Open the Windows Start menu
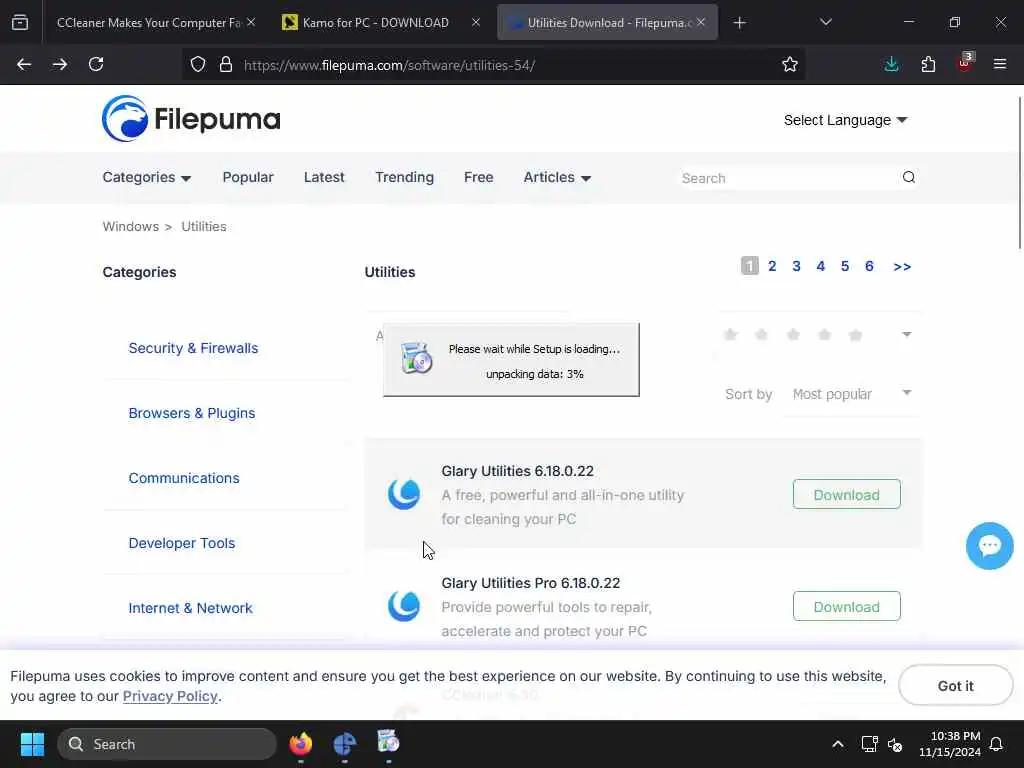This screenshot has height=768, width=1024. click(x=32, y=744)
